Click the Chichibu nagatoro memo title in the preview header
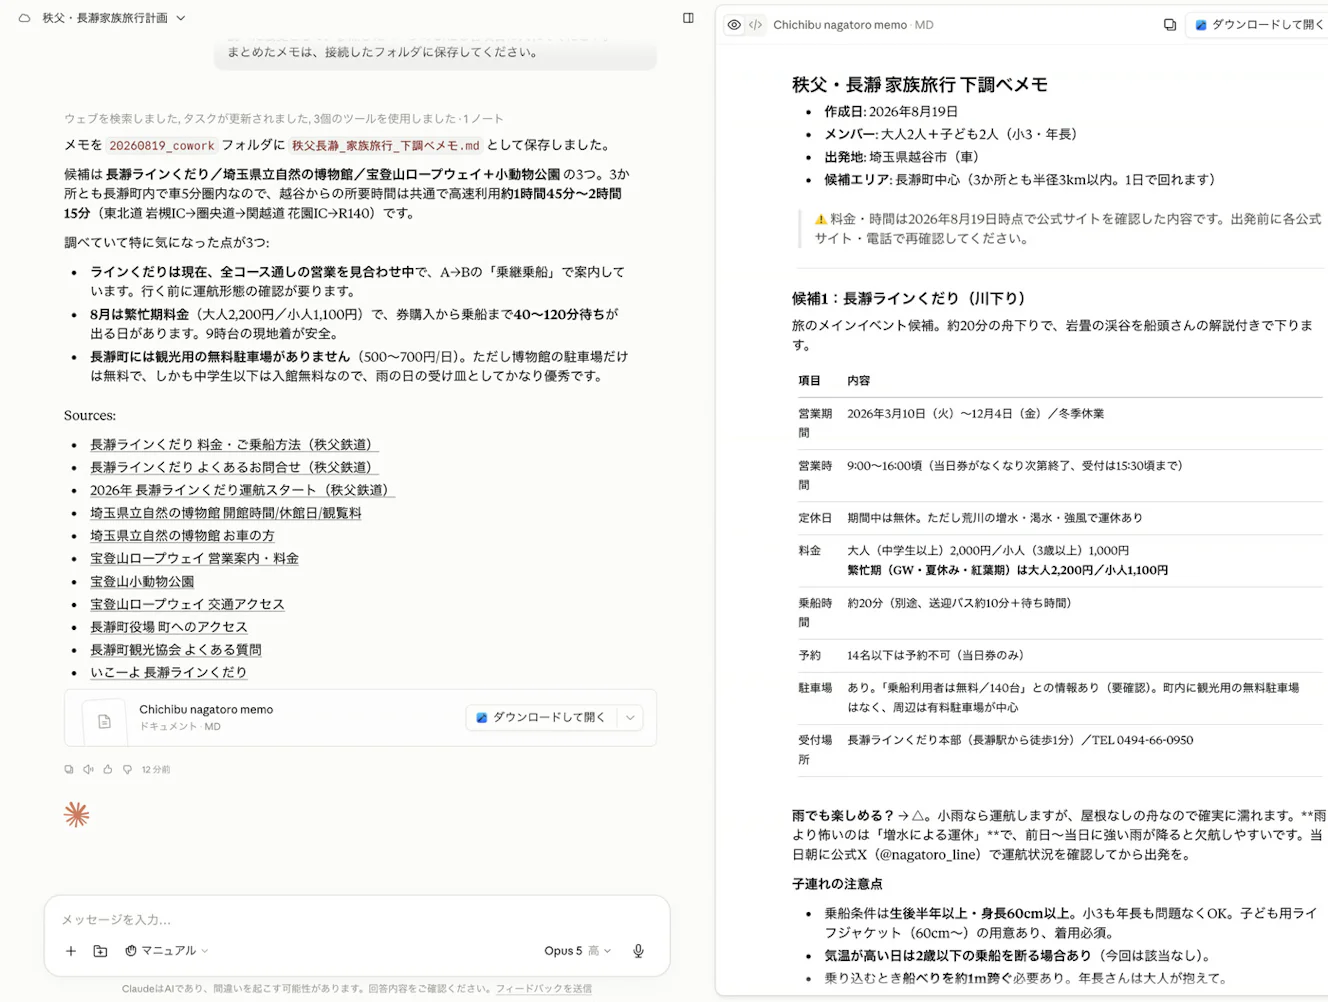Viewport: 1328px width, 1002px height. [840, 25]
